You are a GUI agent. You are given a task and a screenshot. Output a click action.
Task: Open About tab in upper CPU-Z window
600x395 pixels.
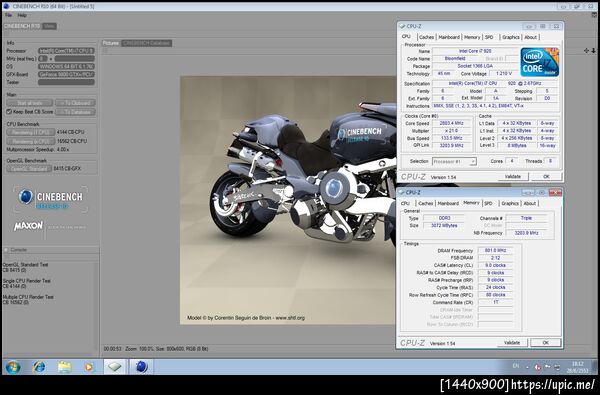530,37
